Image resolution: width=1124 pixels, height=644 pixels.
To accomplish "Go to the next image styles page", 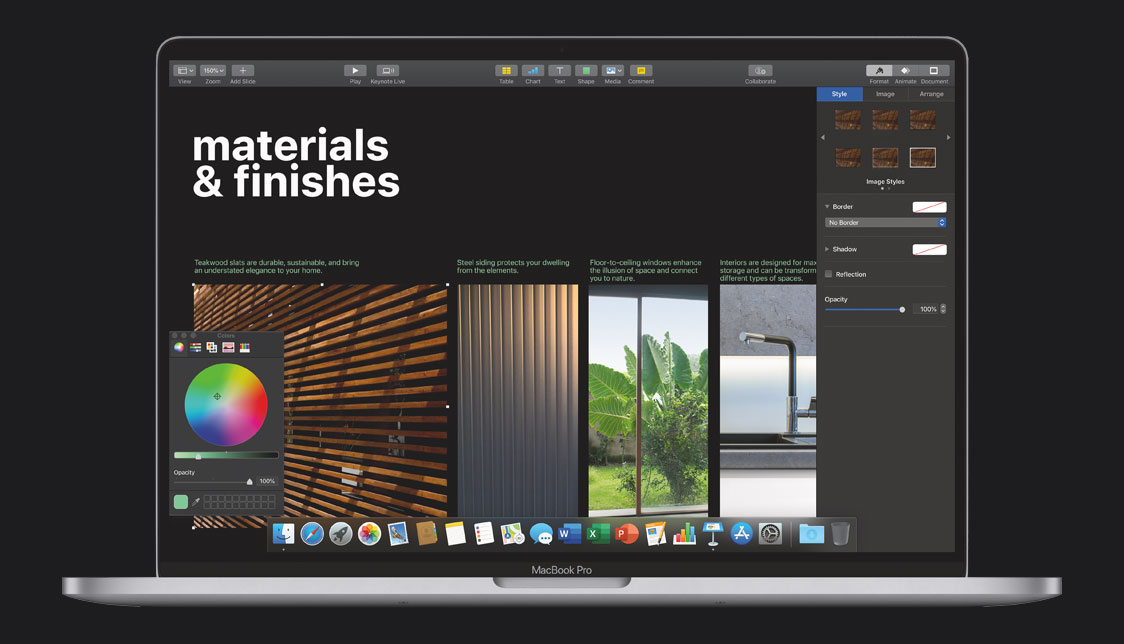I will [948, 137].
